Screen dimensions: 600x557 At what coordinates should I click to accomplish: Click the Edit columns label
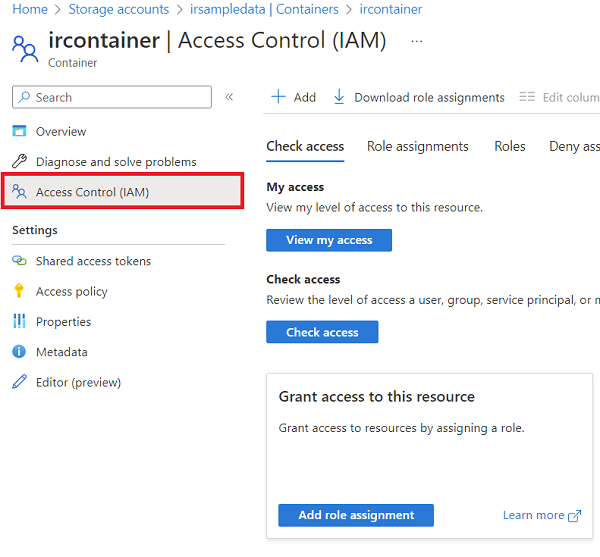(x=571, y=98)
